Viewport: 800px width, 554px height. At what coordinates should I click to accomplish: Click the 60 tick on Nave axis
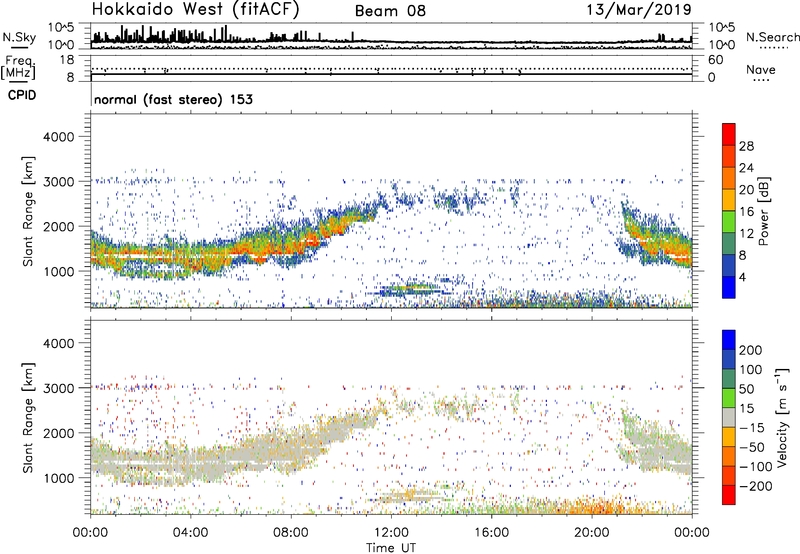click(x=715, y=60)
